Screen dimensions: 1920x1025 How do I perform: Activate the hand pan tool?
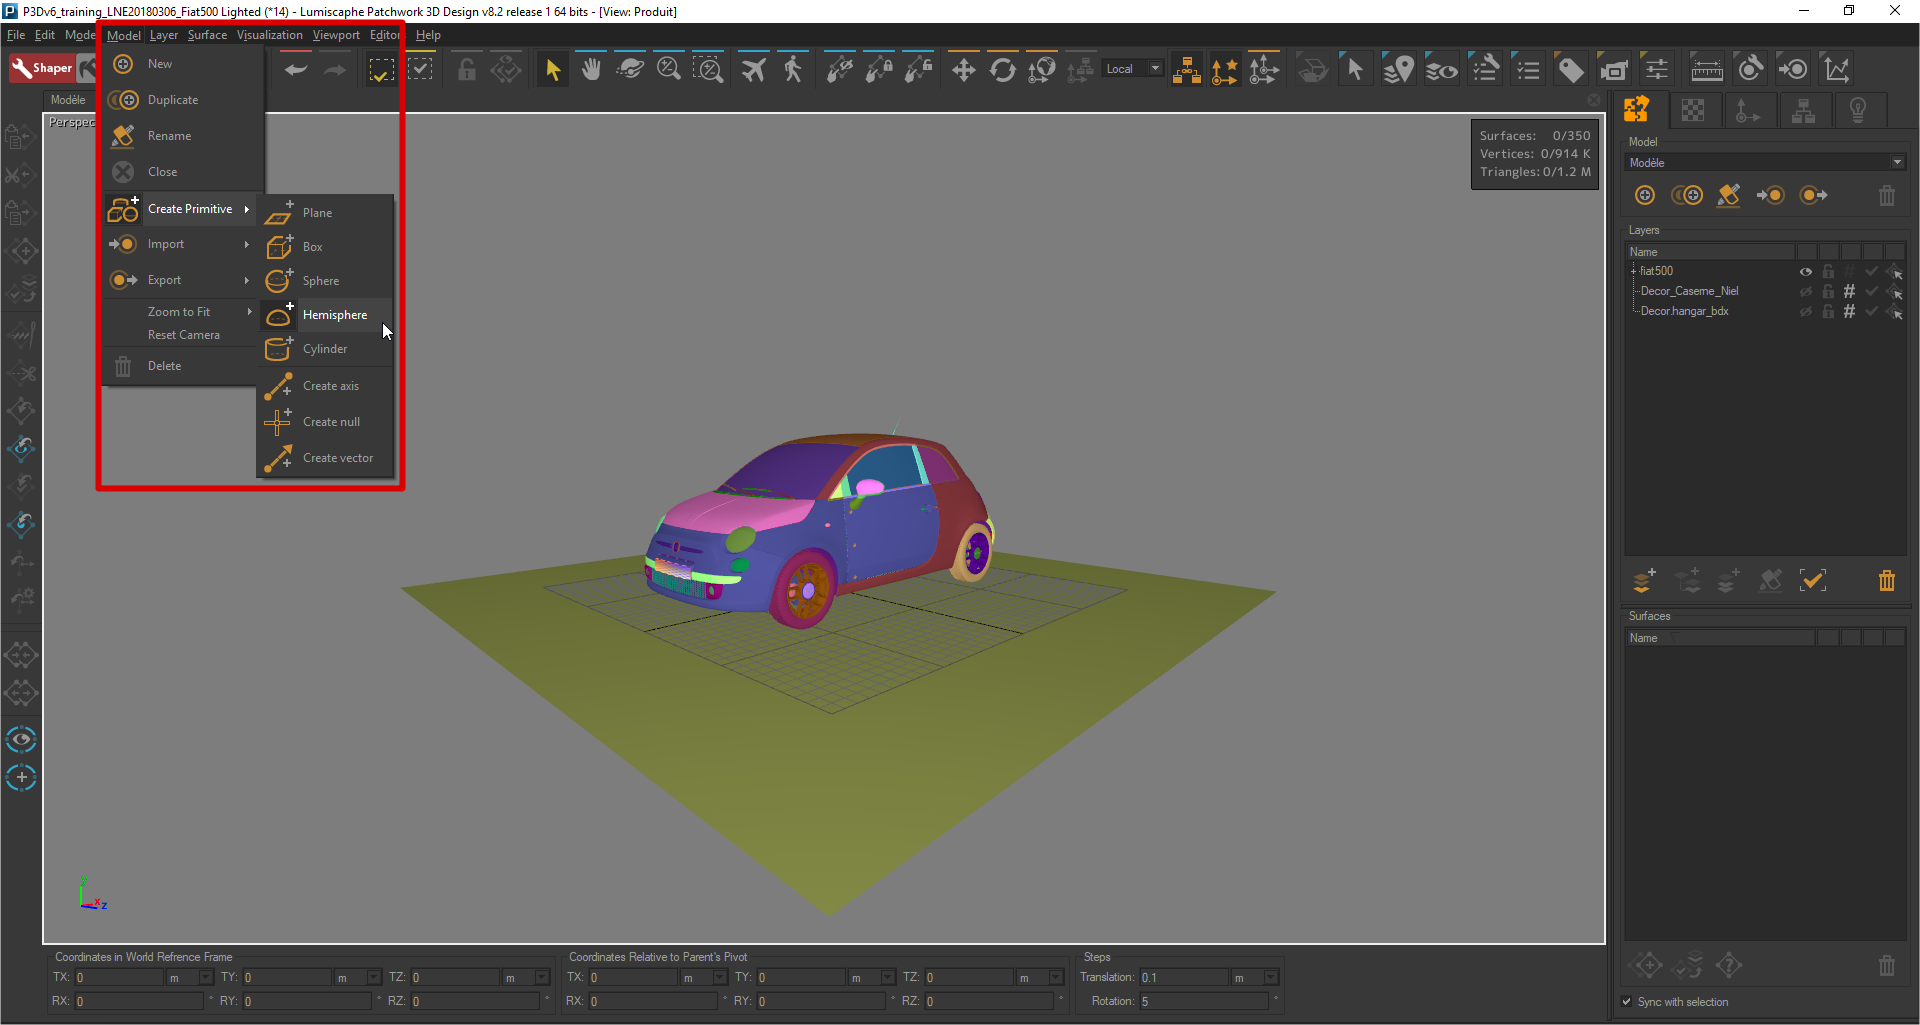coord(591,70)
